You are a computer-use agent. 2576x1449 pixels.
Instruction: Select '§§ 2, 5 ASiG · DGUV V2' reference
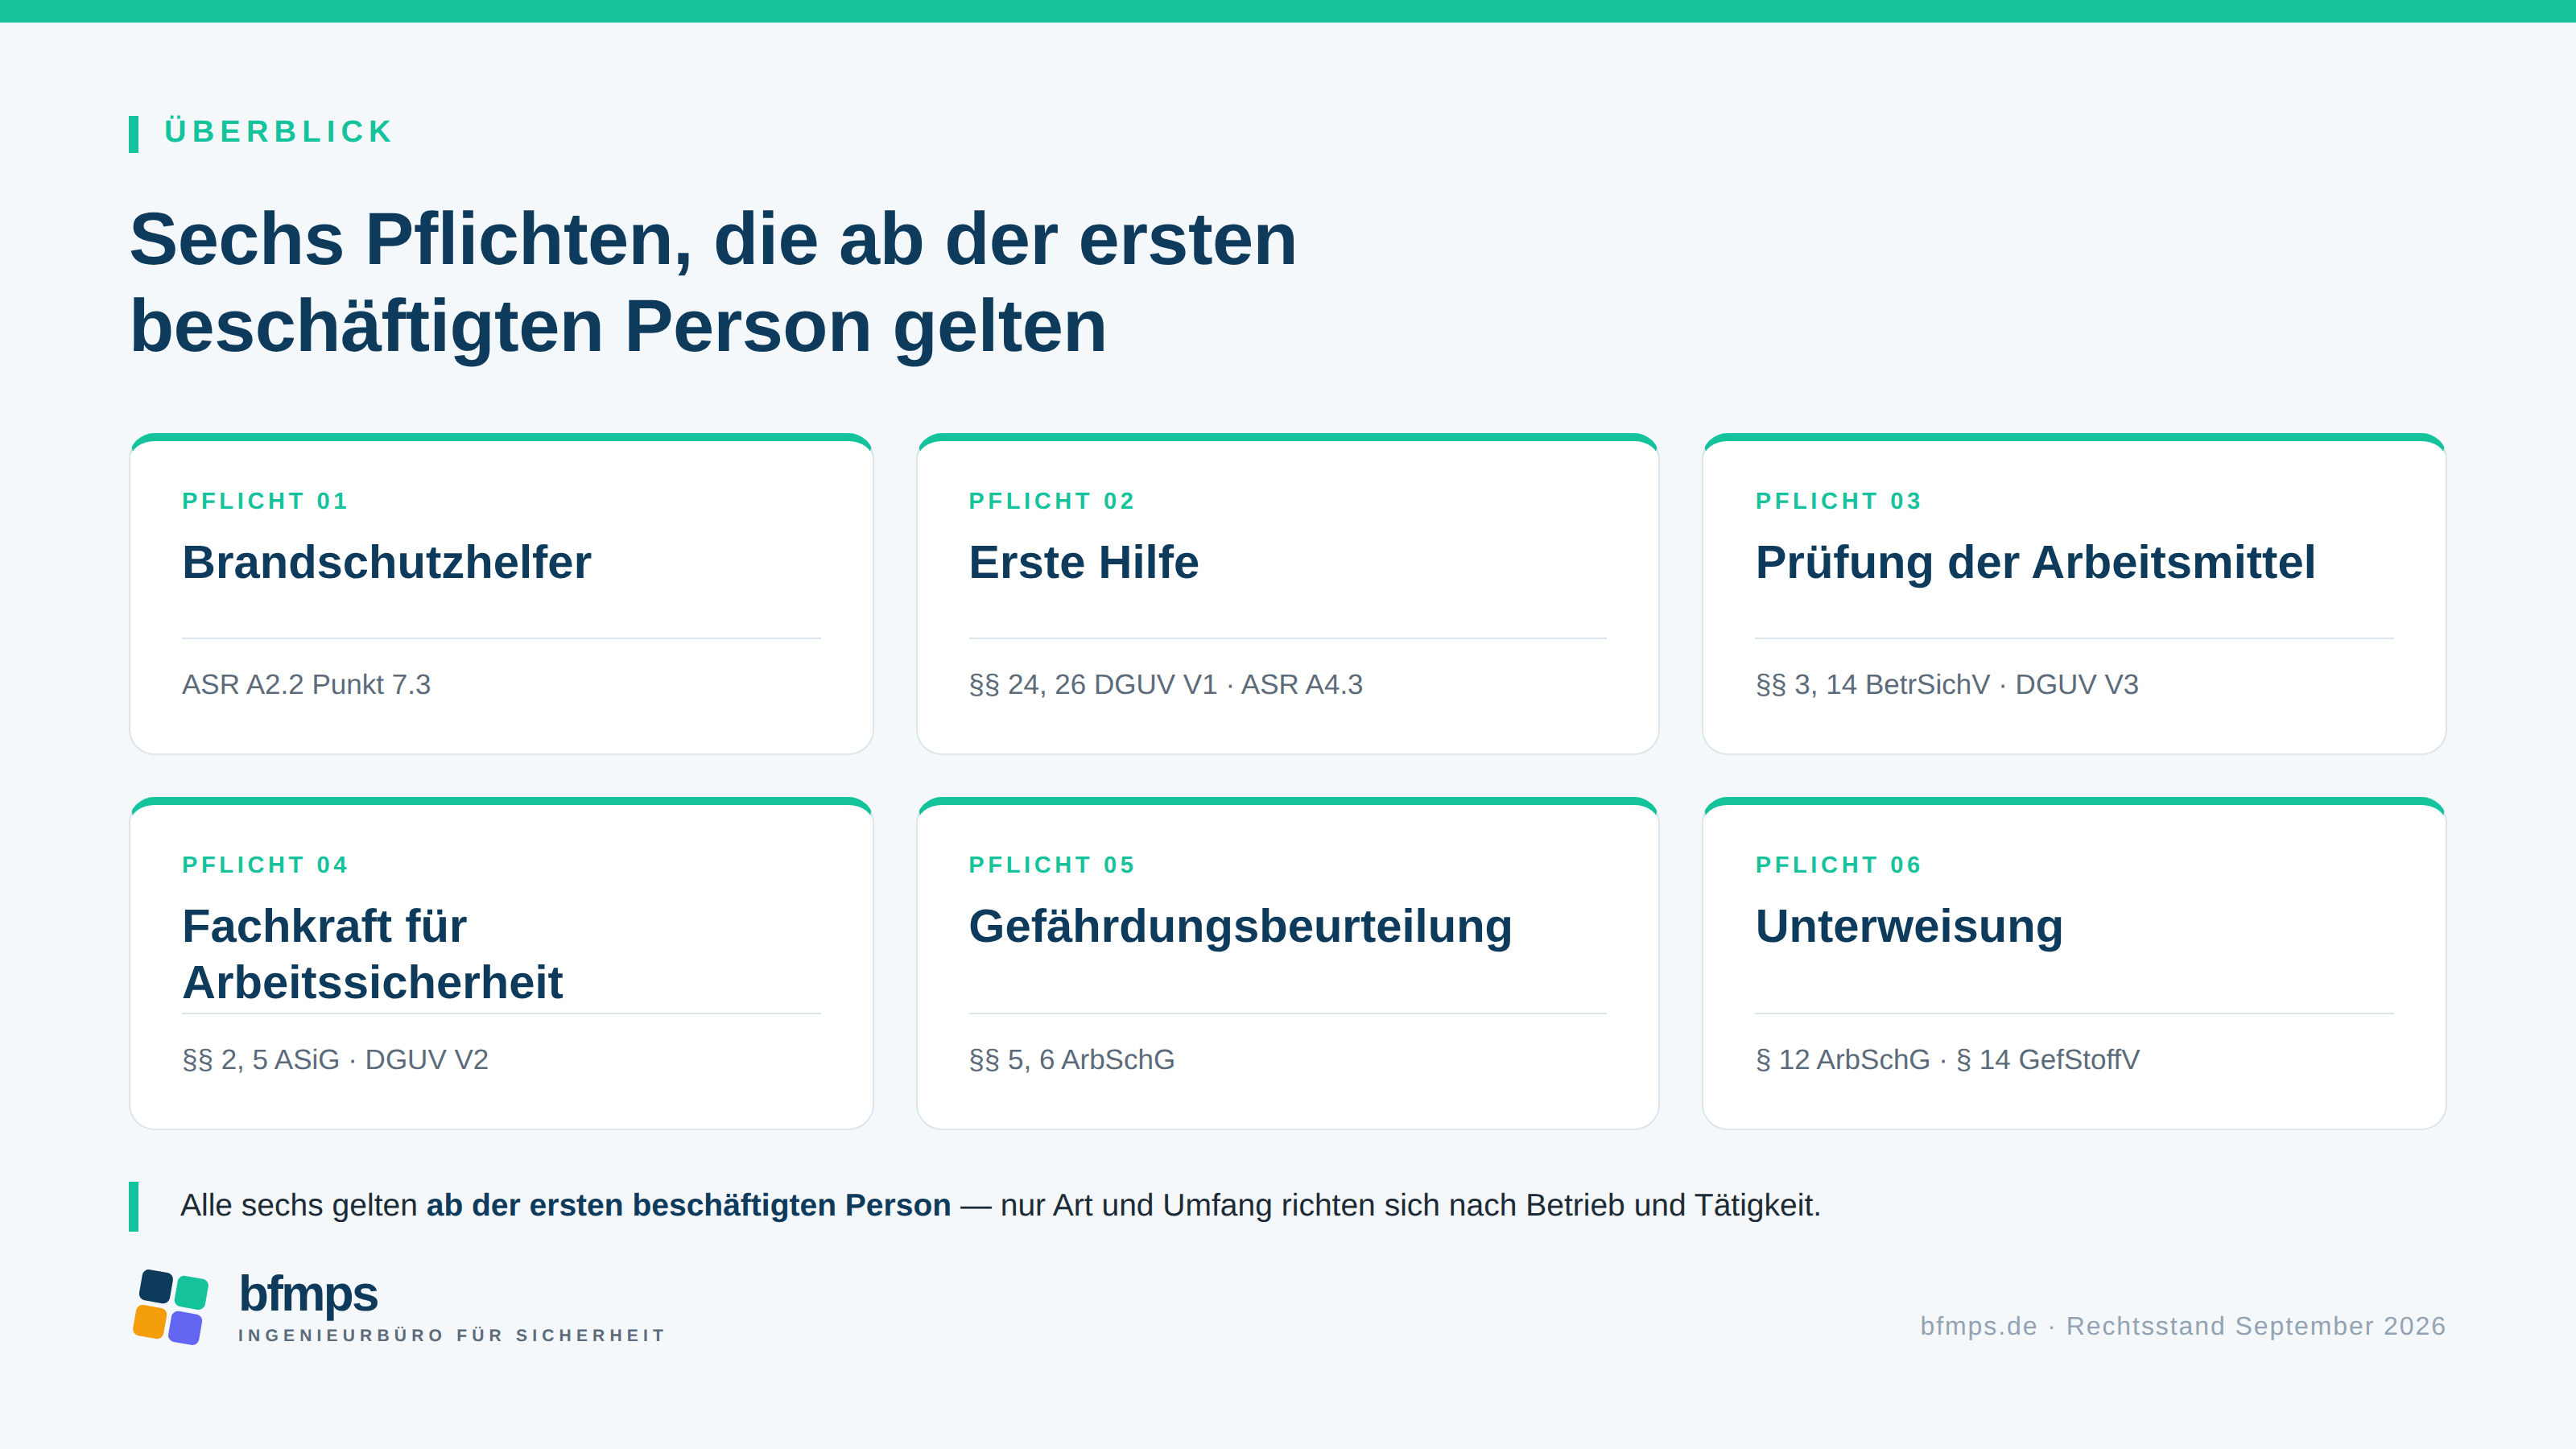click(x=335, y=1059)
